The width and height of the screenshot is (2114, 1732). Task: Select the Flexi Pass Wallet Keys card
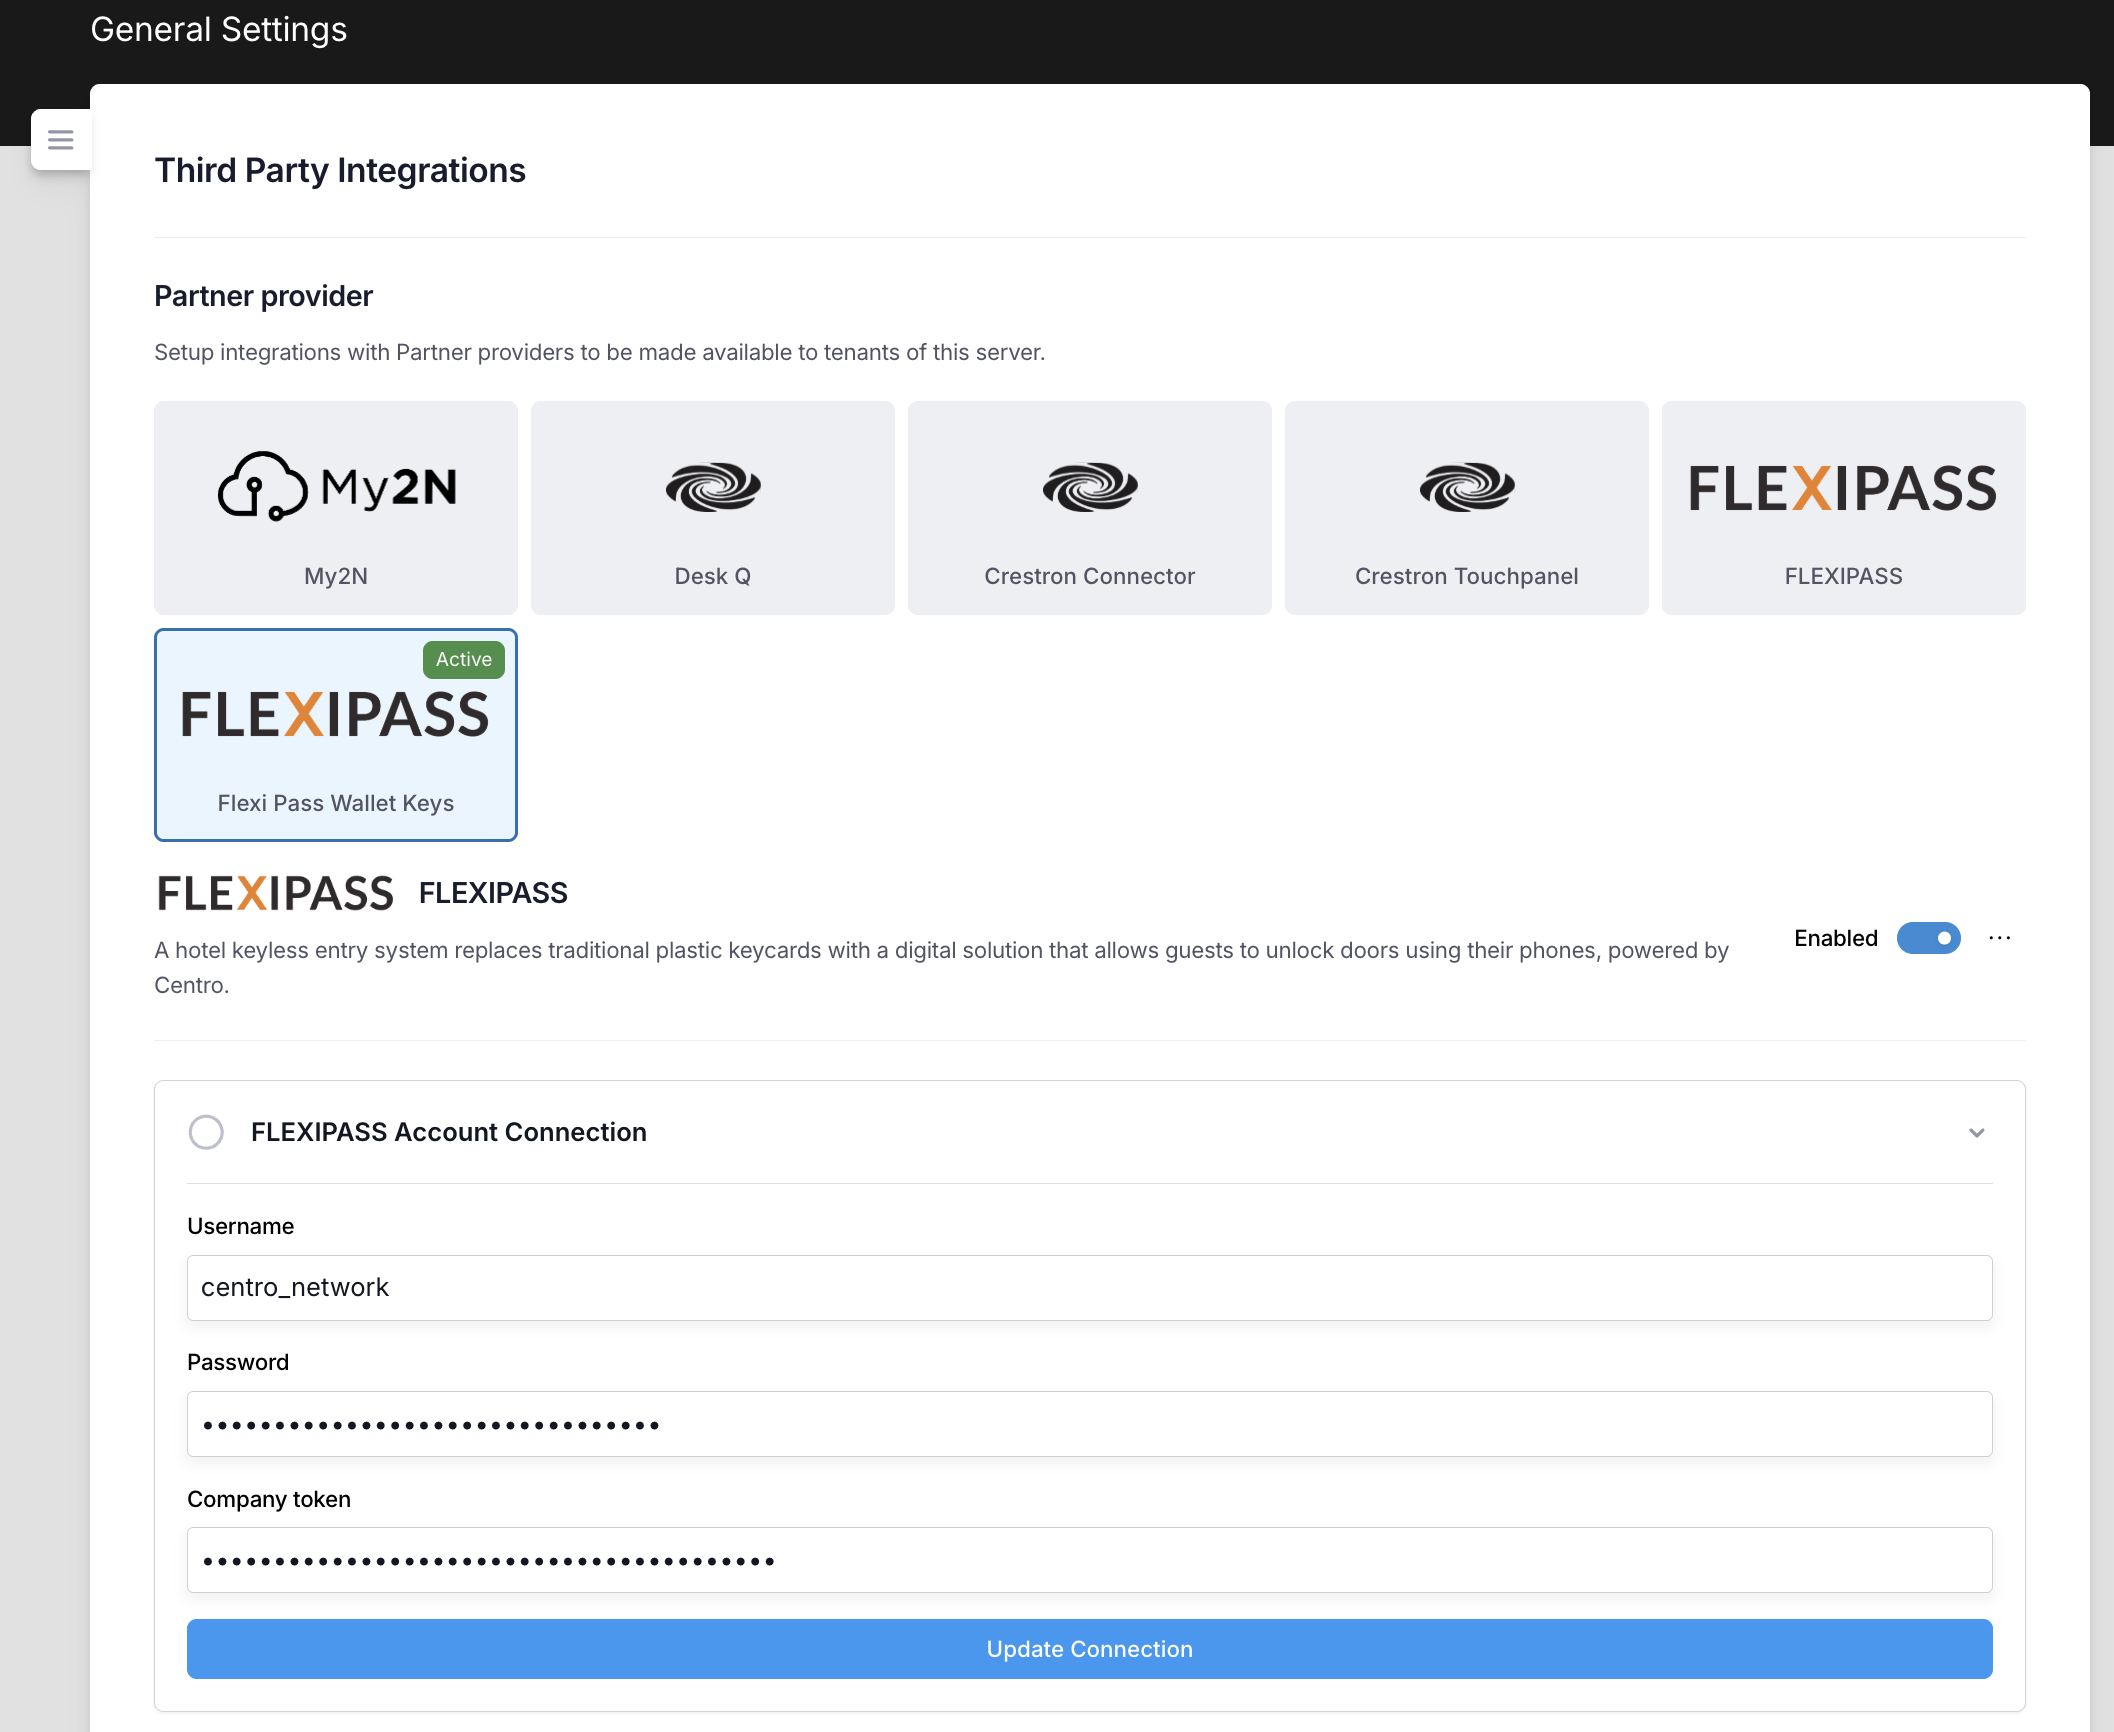(x=336, y=735)
